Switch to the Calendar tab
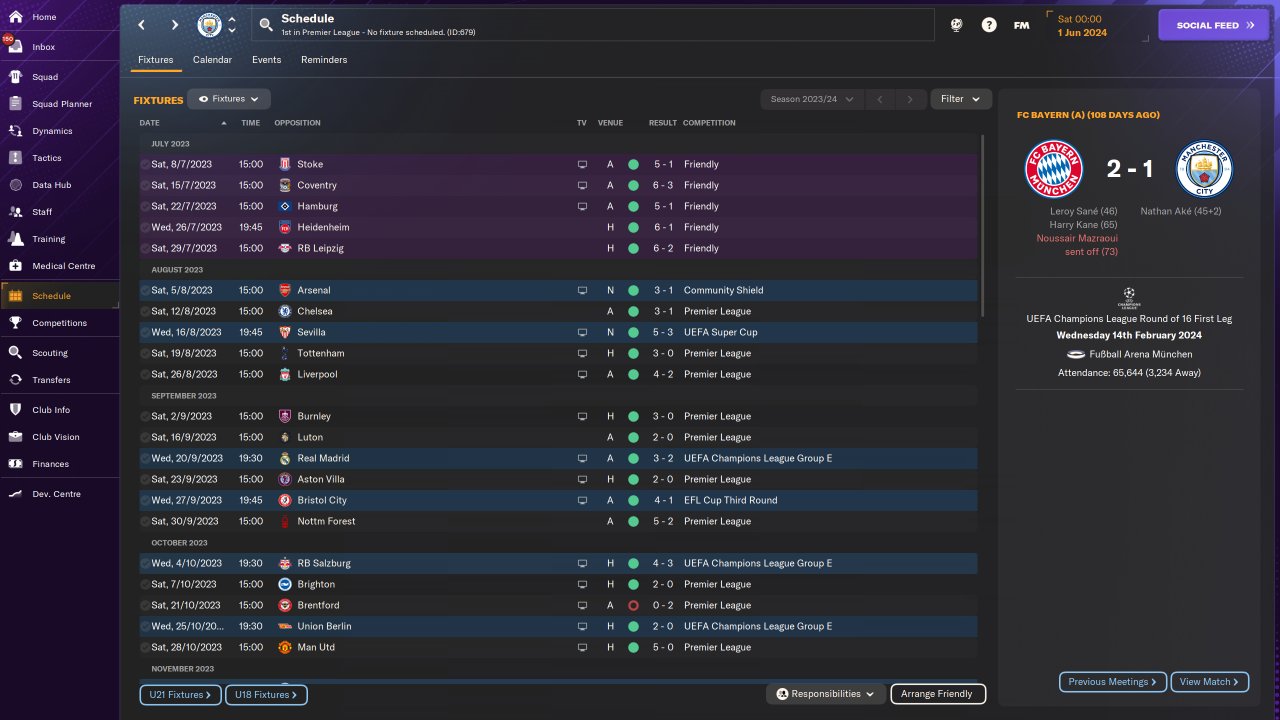Viewport: 1280px width, 720px height. (x=212, y=60)
